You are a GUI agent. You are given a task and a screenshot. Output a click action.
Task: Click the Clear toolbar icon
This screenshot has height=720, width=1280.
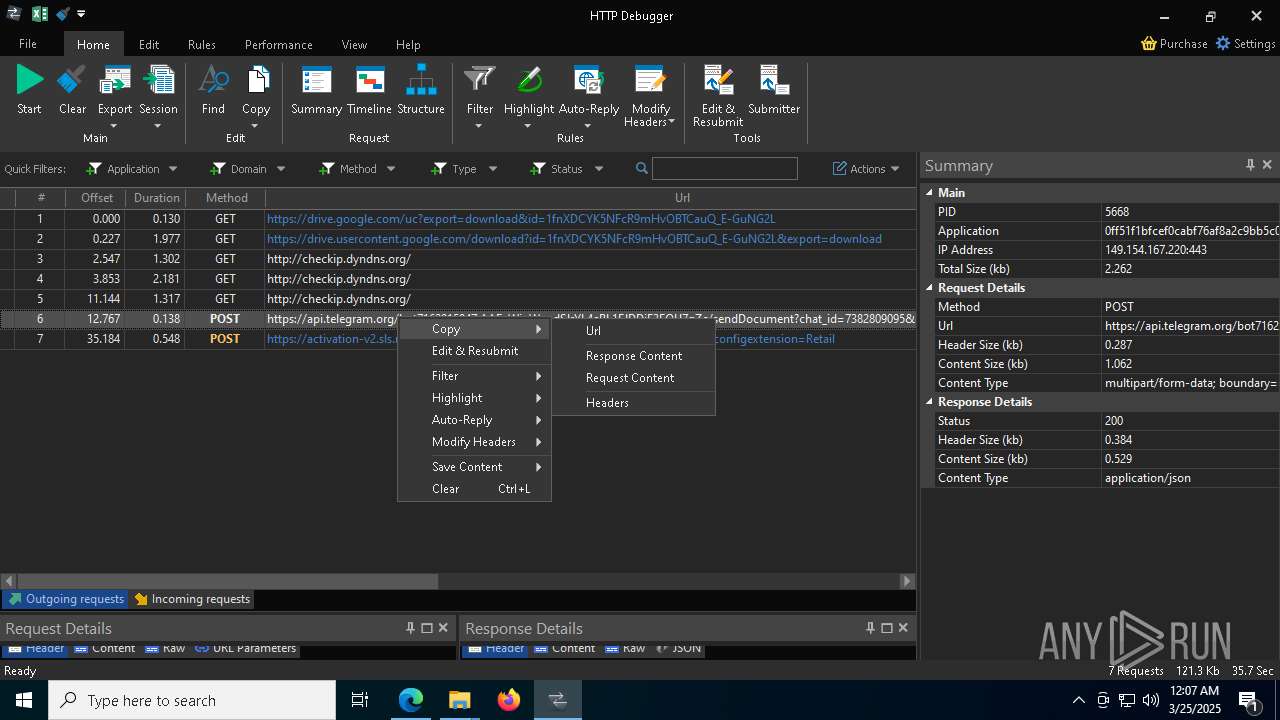72,80
